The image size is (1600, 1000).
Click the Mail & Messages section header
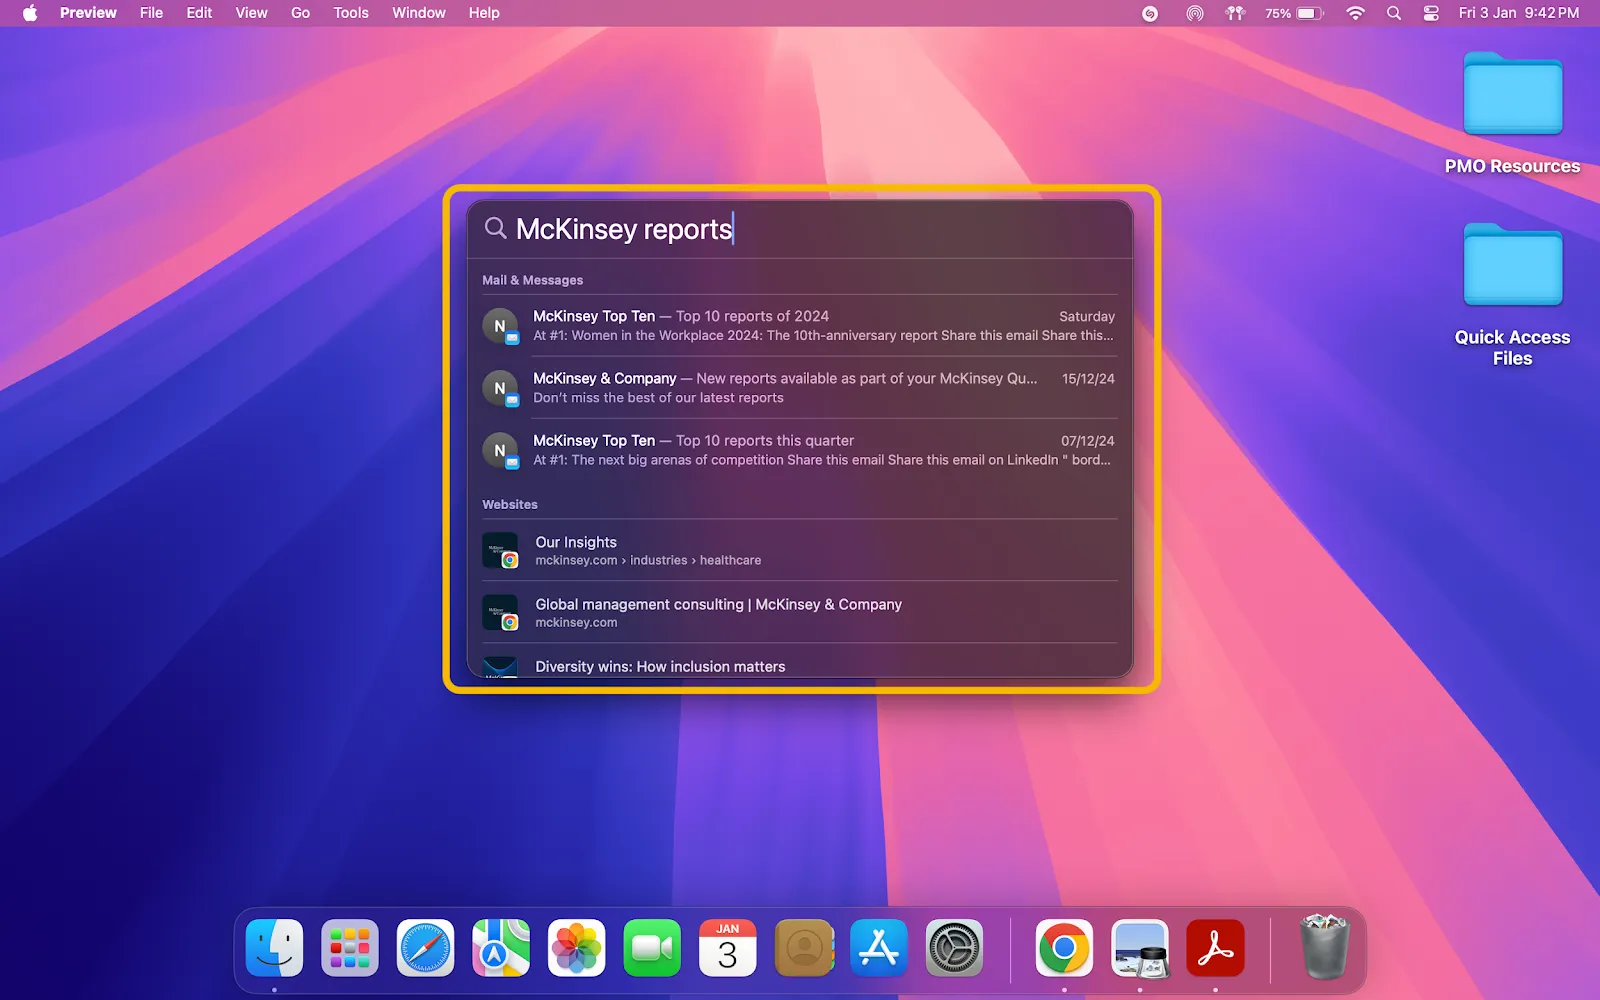532,280
